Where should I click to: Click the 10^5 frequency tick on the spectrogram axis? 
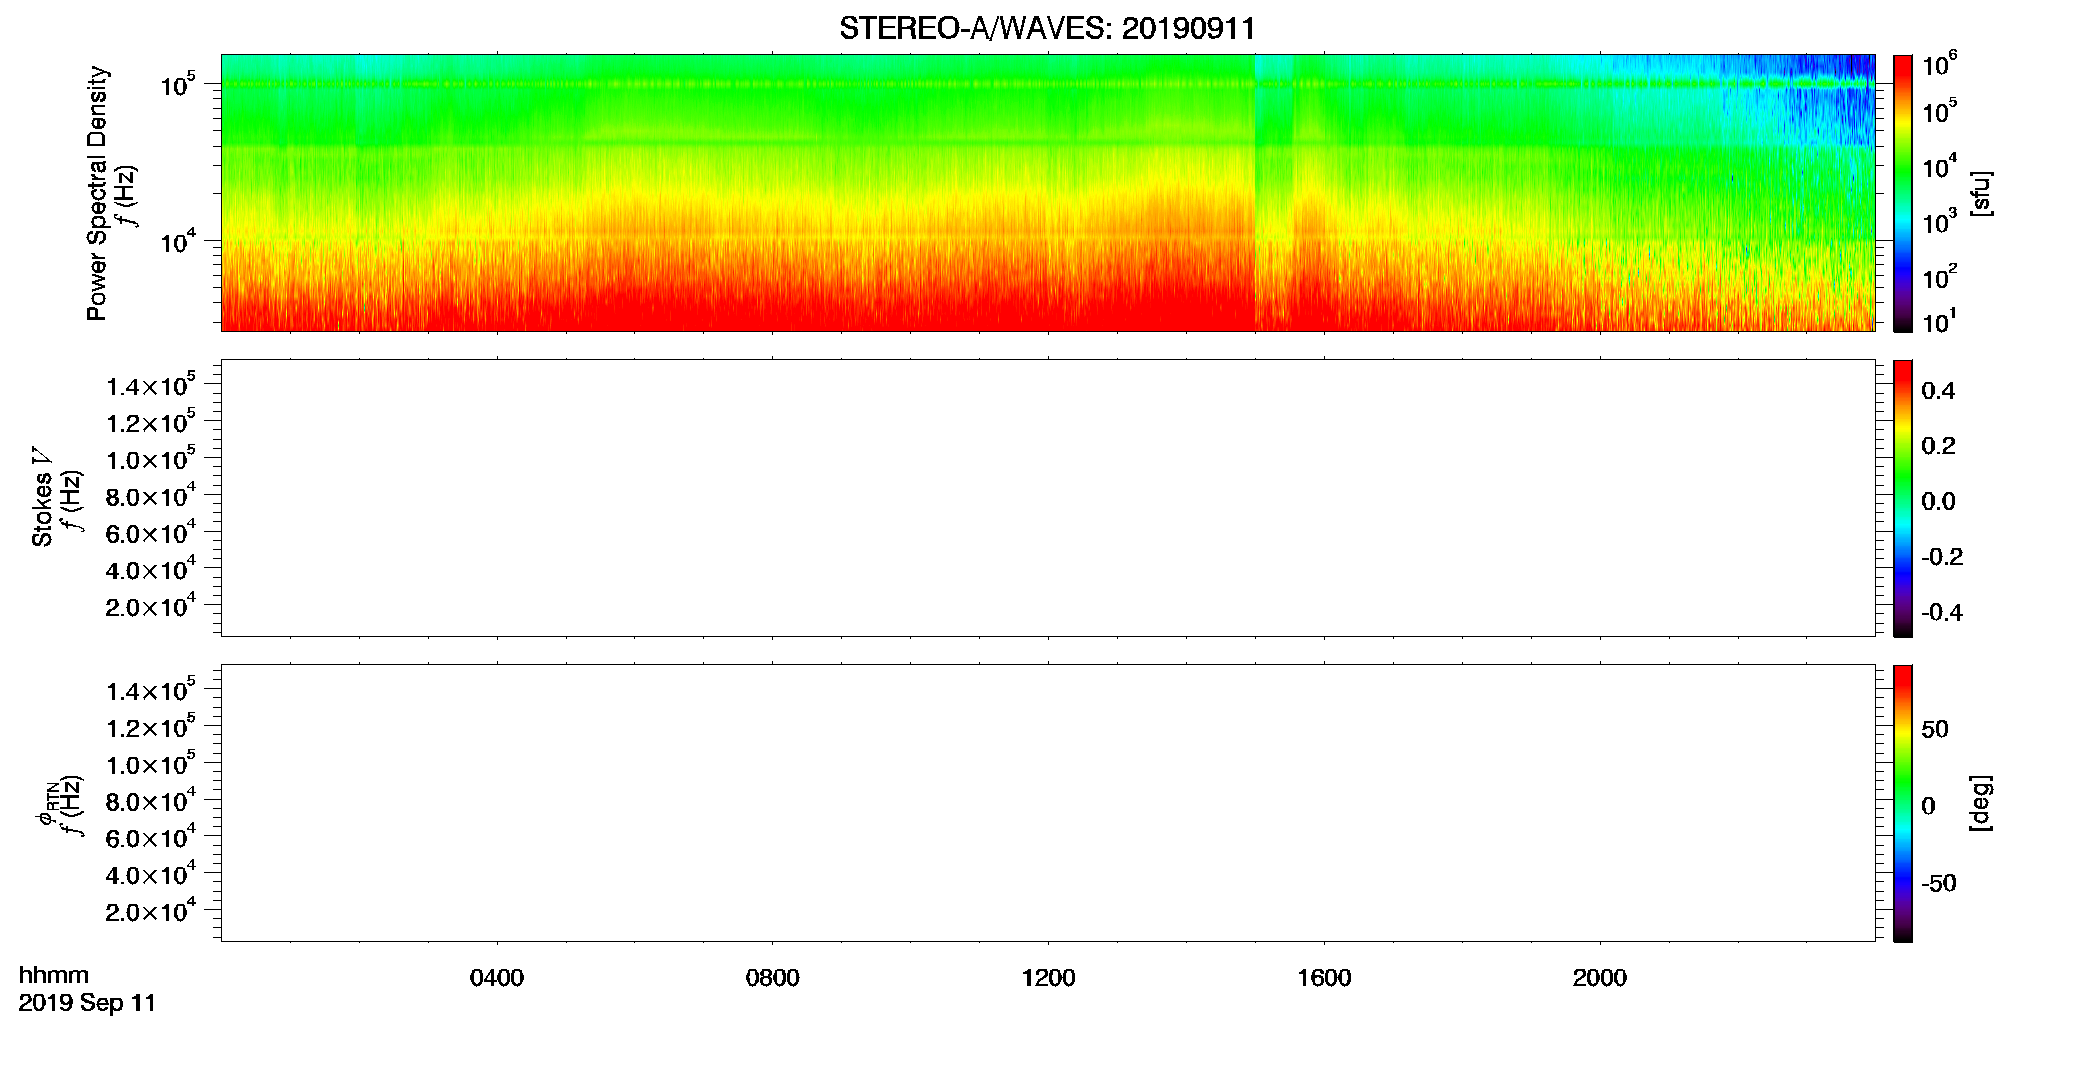177,85
